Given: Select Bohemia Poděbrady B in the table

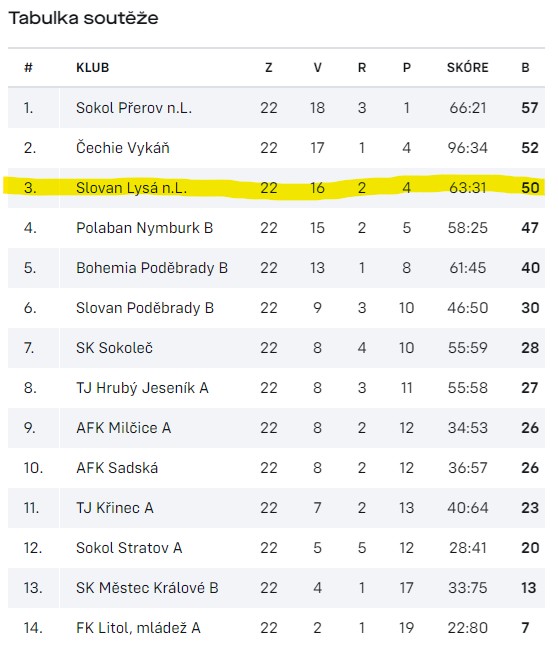Looking at the screenshot, I should click(152, 268).
